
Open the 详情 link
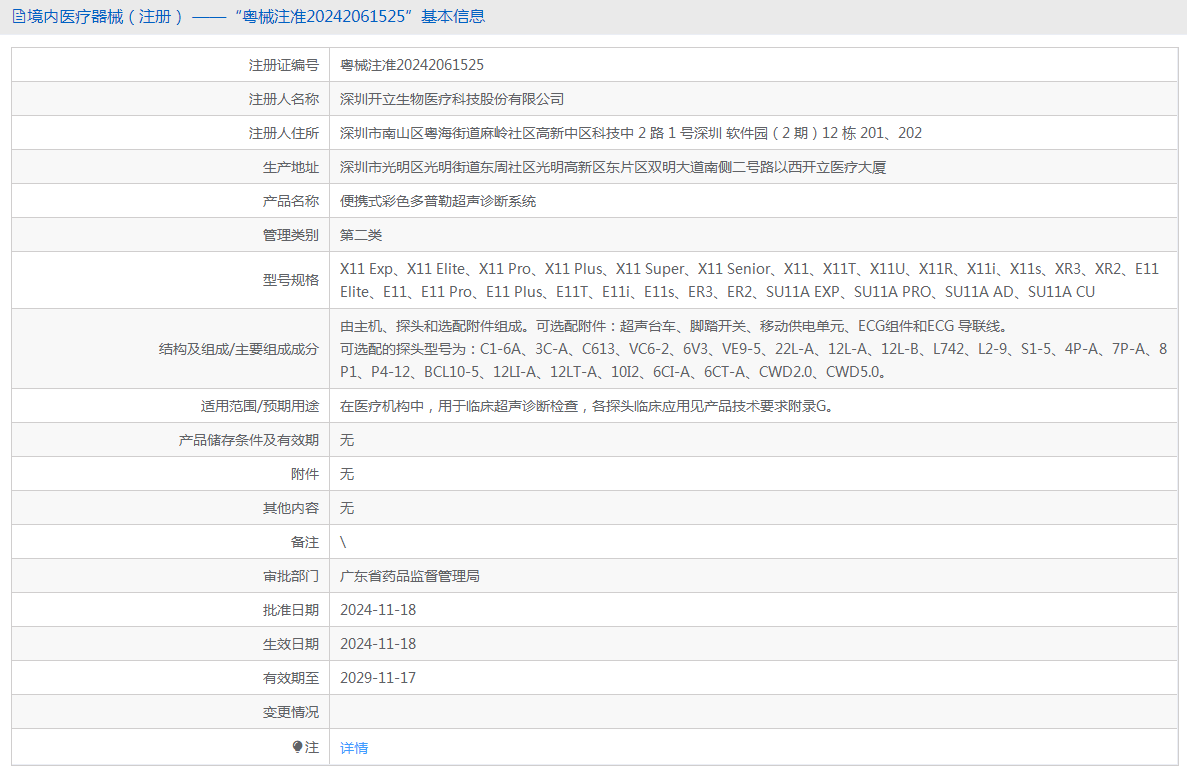(354, 748)
